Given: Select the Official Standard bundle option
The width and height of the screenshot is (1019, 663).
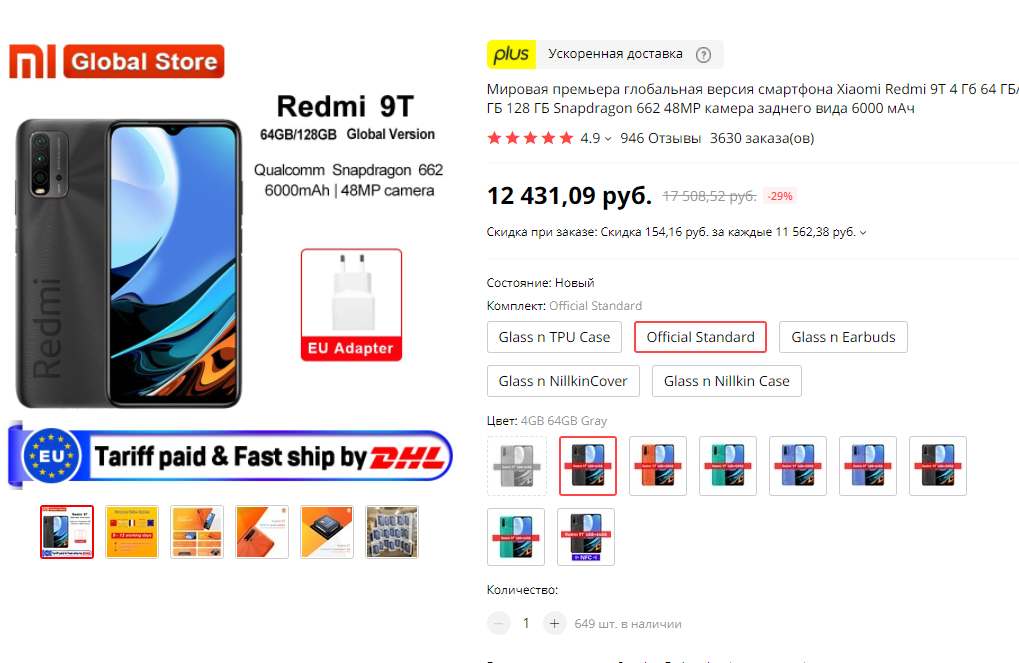Looking at the screenshot, I should pyautogui.click(x=701, y=337).
